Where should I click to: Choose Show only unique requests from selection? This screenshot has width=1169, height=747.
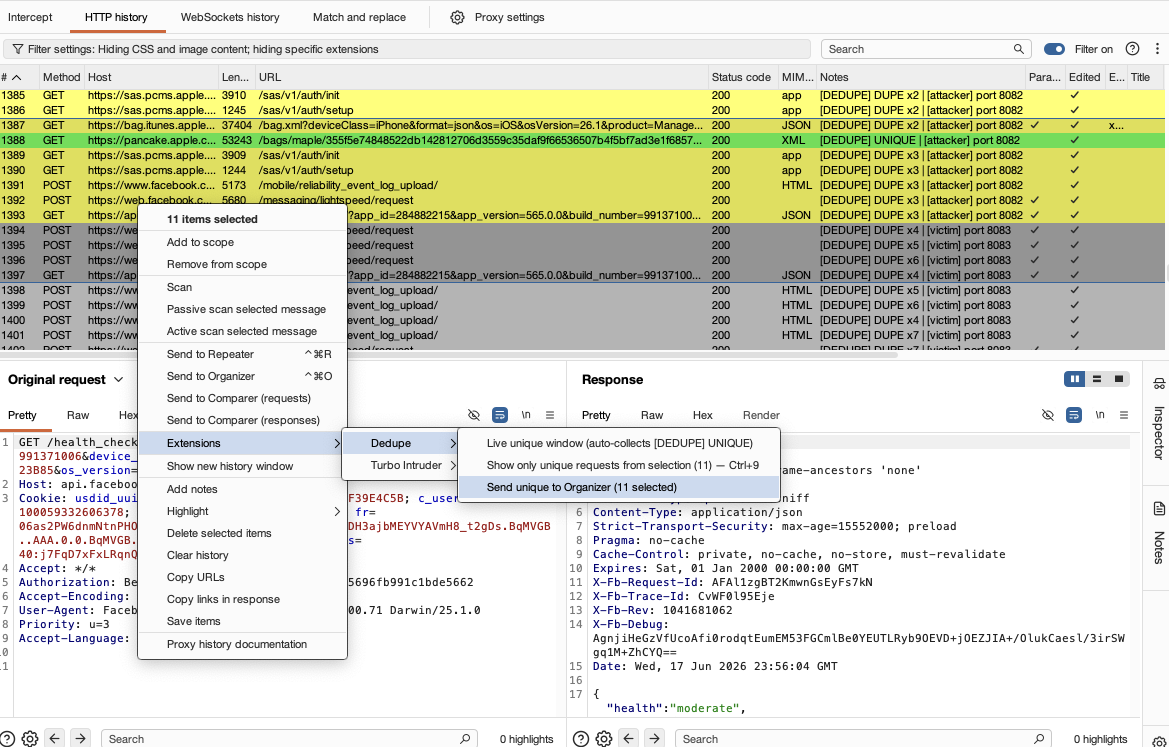(x=619, y=465)
